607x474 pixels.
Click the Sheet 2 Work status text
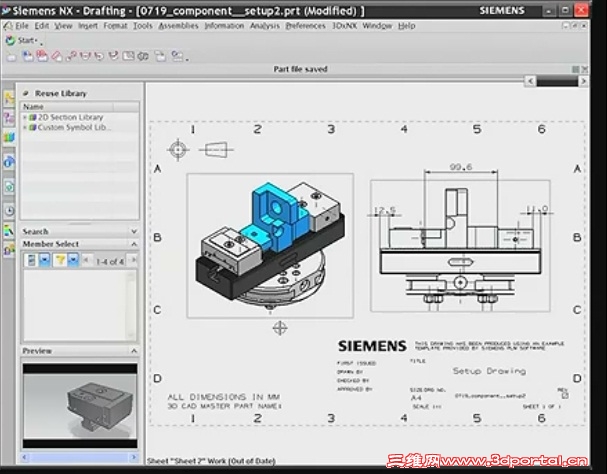[211, 461]
